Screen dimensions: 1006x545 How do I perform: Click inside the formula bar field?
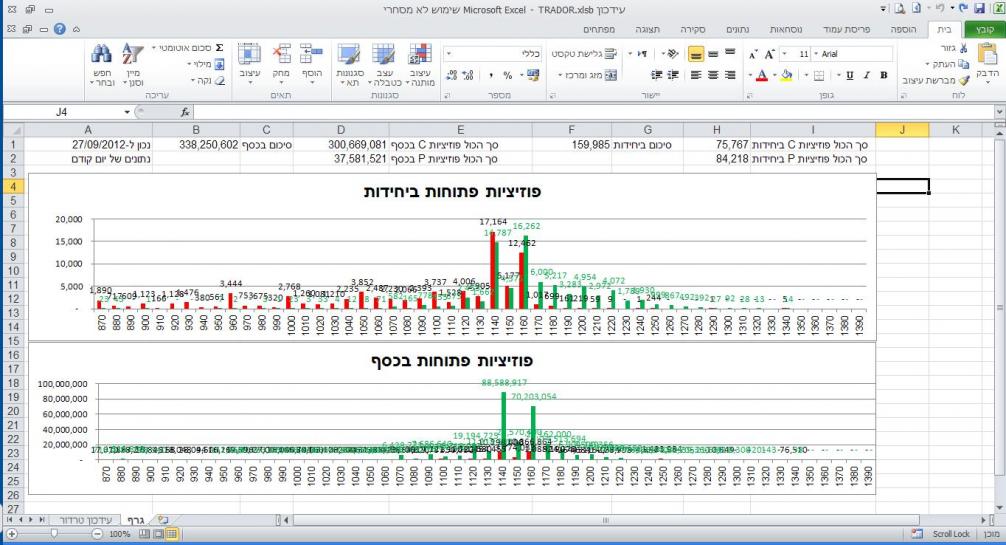pyautogui.click(x=500, y=113)
